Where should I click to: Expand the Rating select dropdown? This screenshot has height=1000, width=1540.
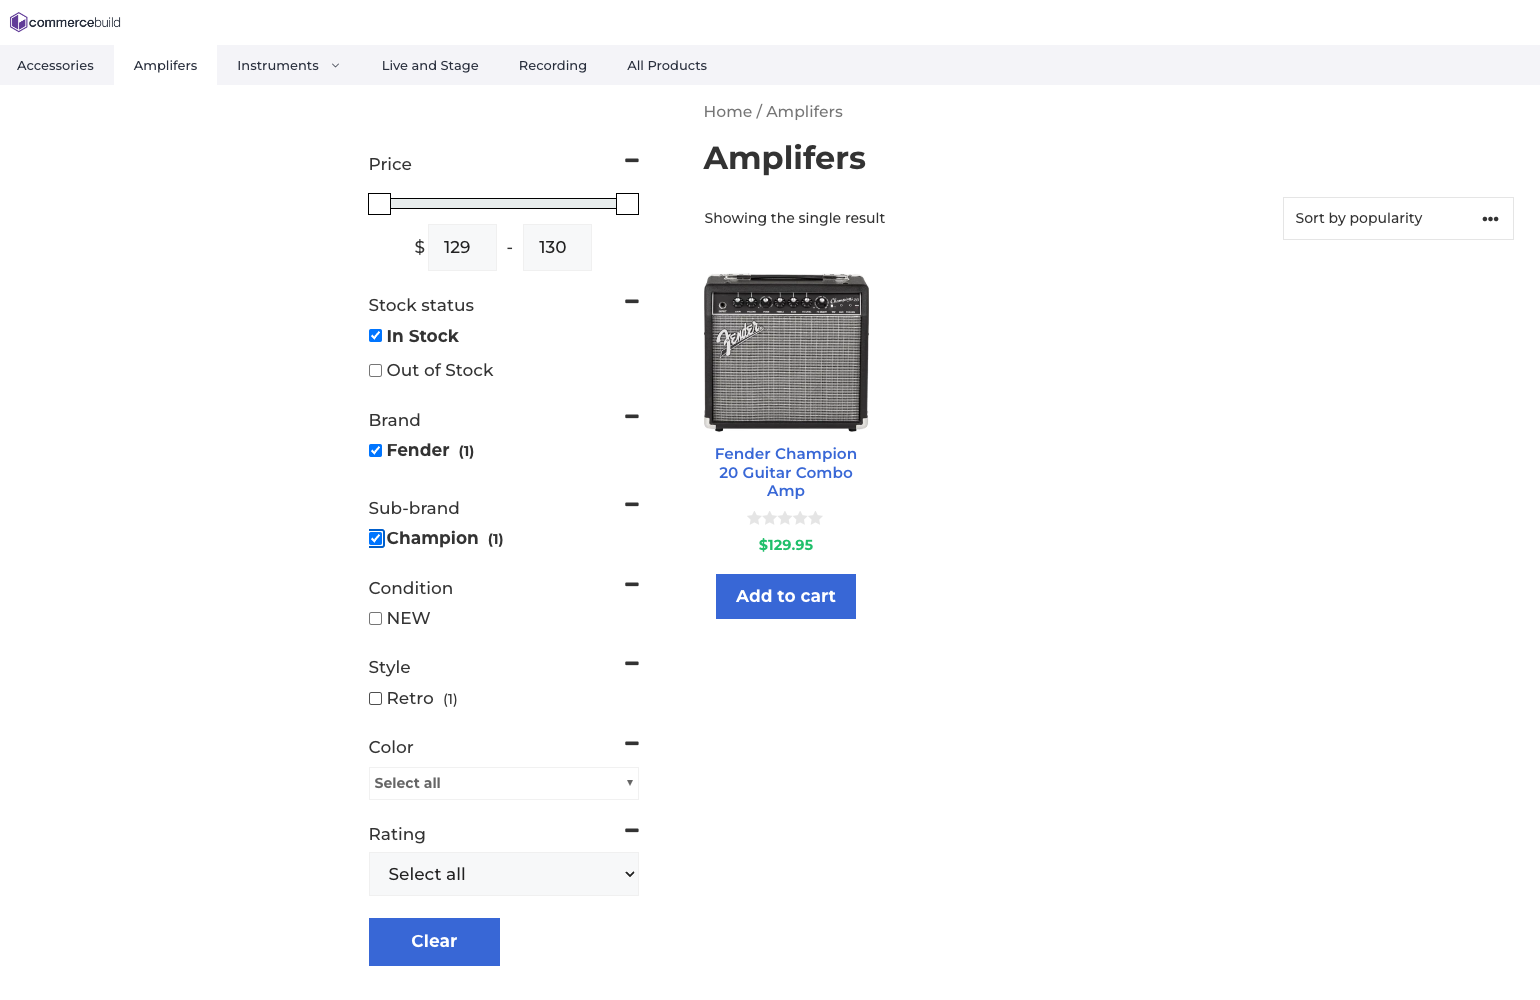pyautogui.click(x=503, y=874)
